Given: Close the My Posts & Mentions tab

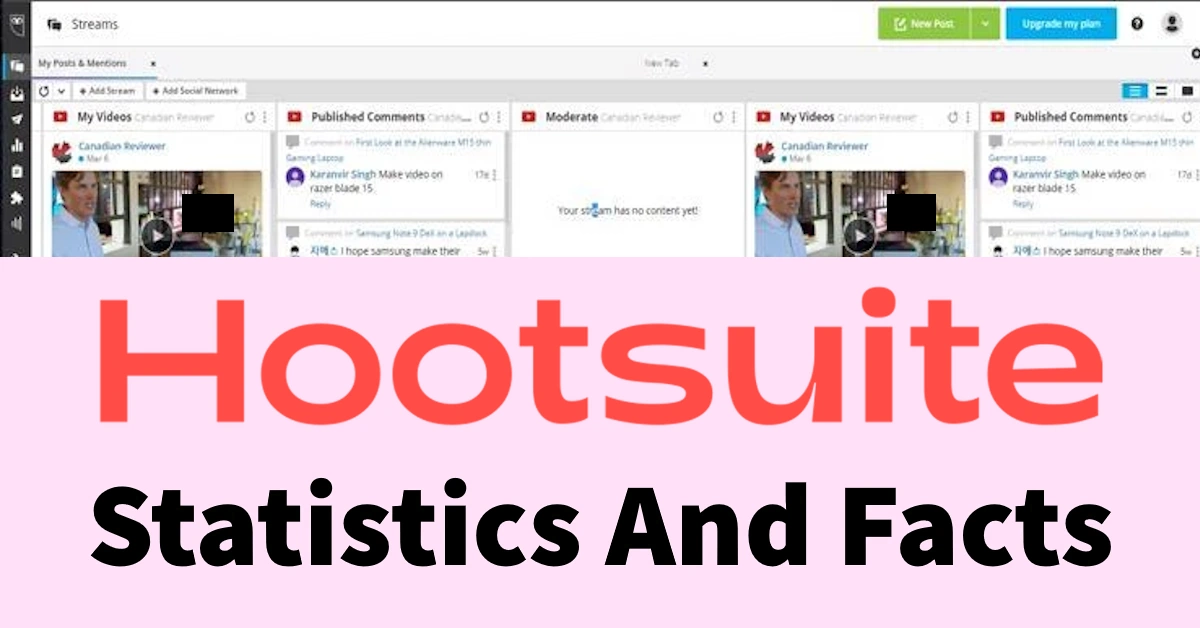Looking at the screenshot, I should pos(153,63).
